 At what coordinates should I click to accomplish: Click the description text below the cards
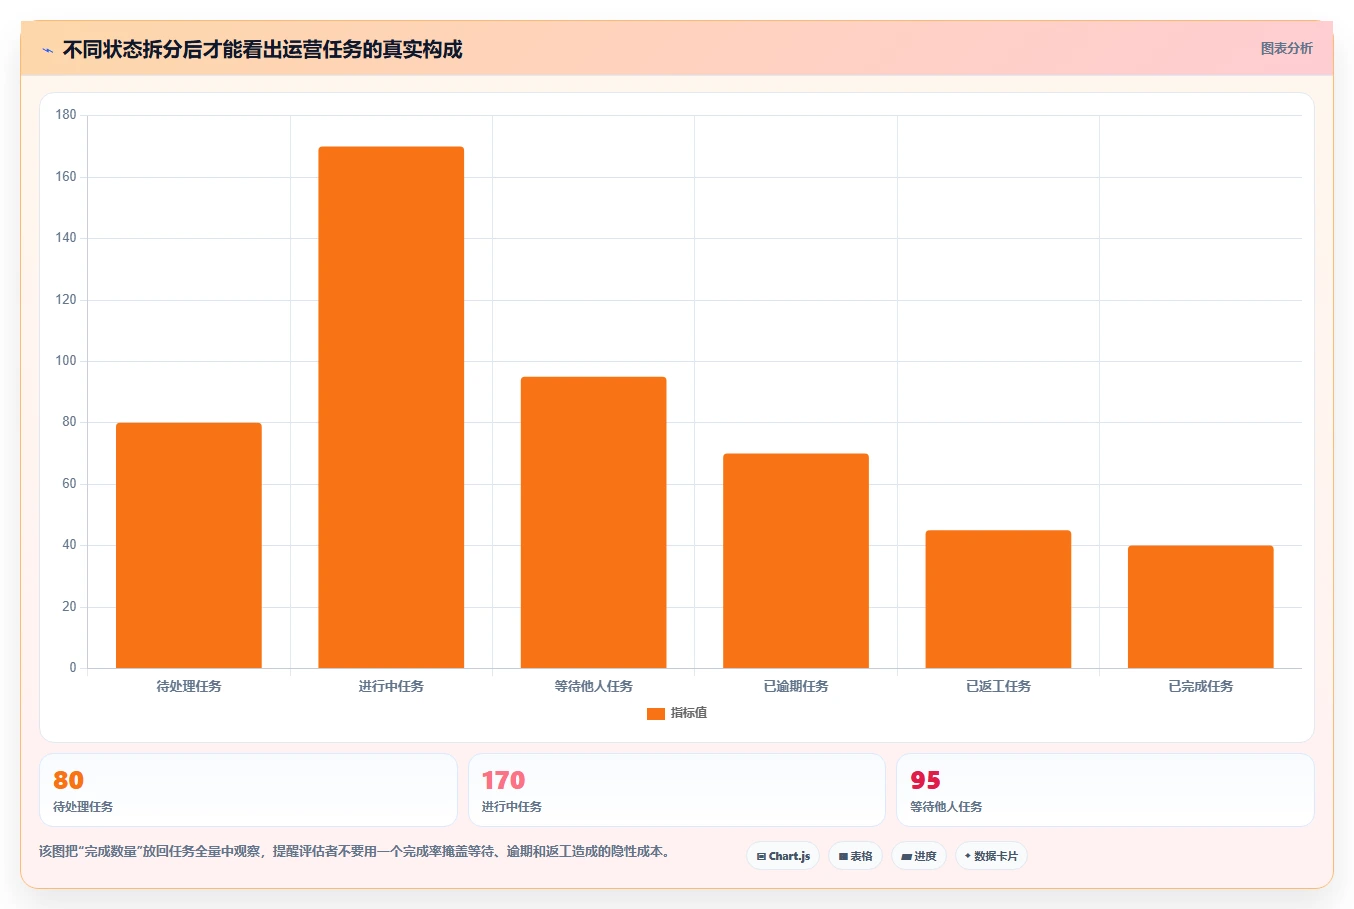coord(354,852)
